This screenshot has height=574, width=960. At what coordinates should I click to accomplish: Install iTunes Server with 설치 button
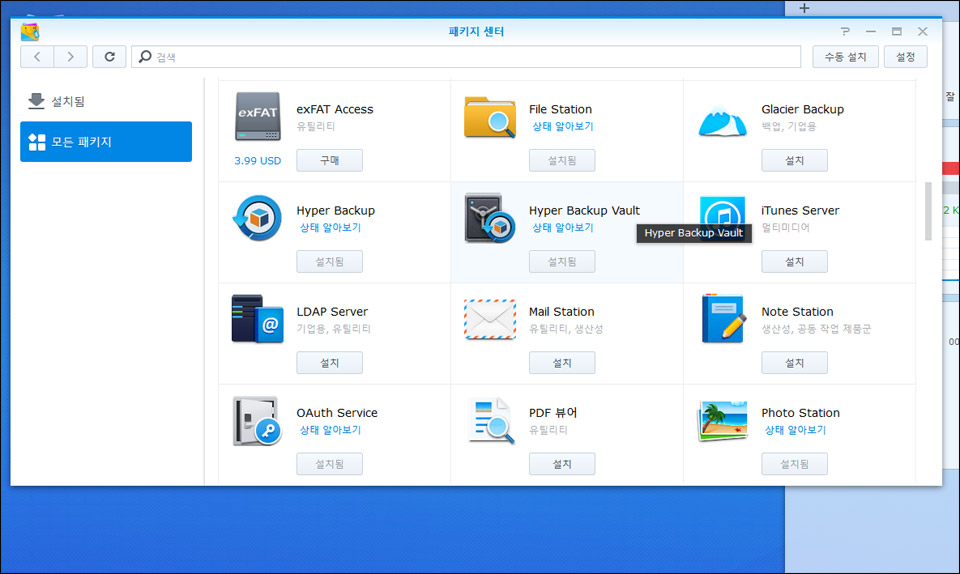794,261
